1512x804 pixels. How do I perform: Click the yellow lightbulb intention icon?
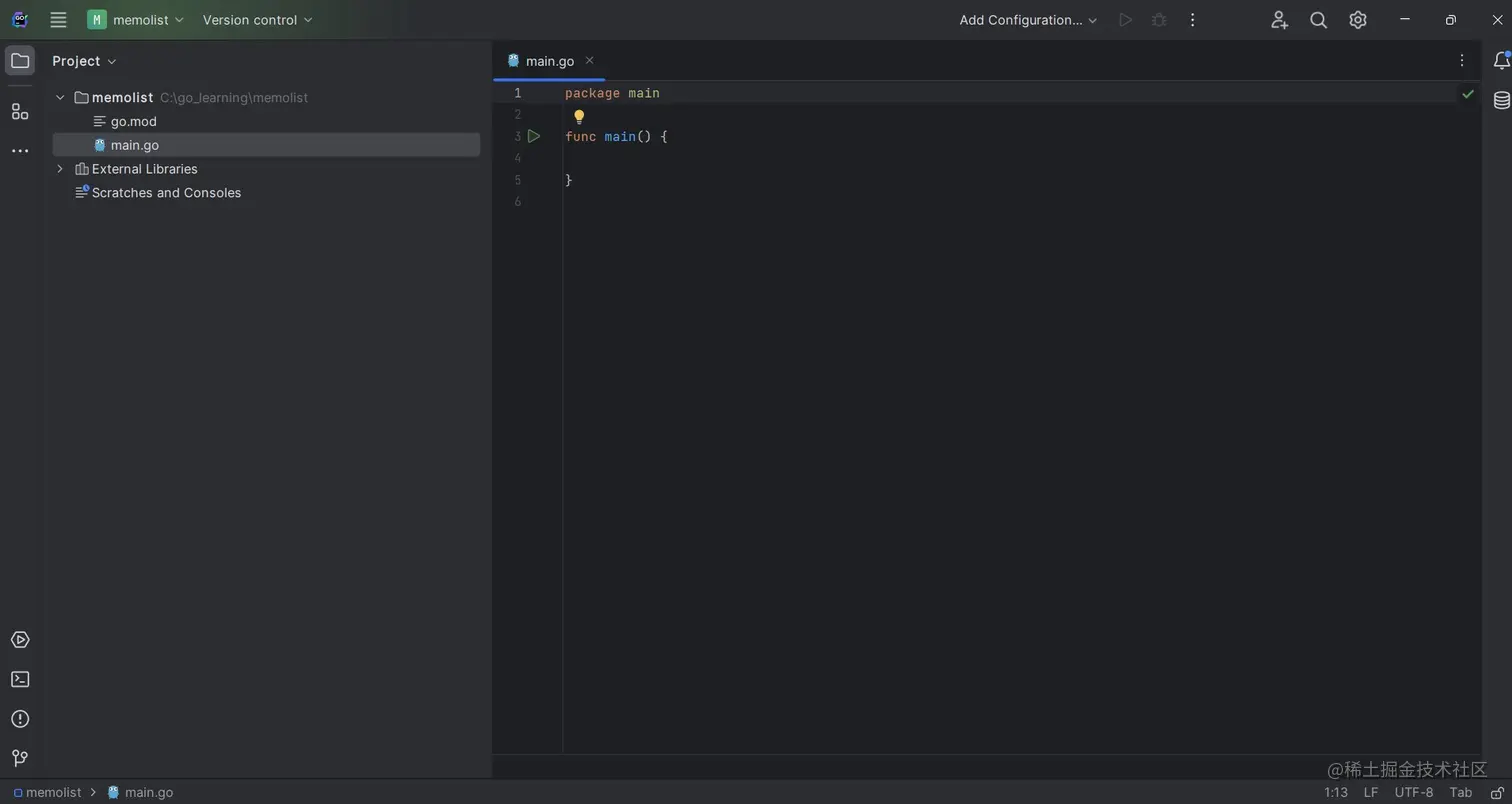[x=579, y=116]
